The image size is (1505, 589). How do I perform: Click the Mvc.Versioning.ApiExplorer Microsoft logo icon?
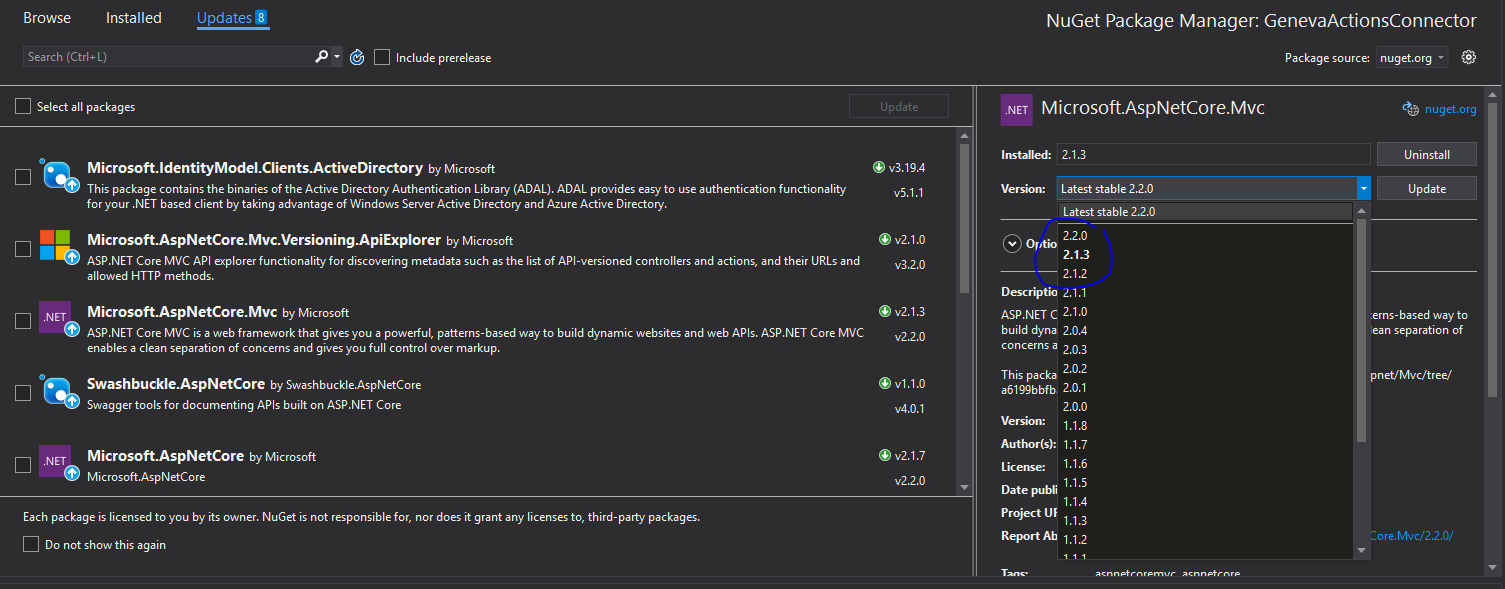coord(58,247)
